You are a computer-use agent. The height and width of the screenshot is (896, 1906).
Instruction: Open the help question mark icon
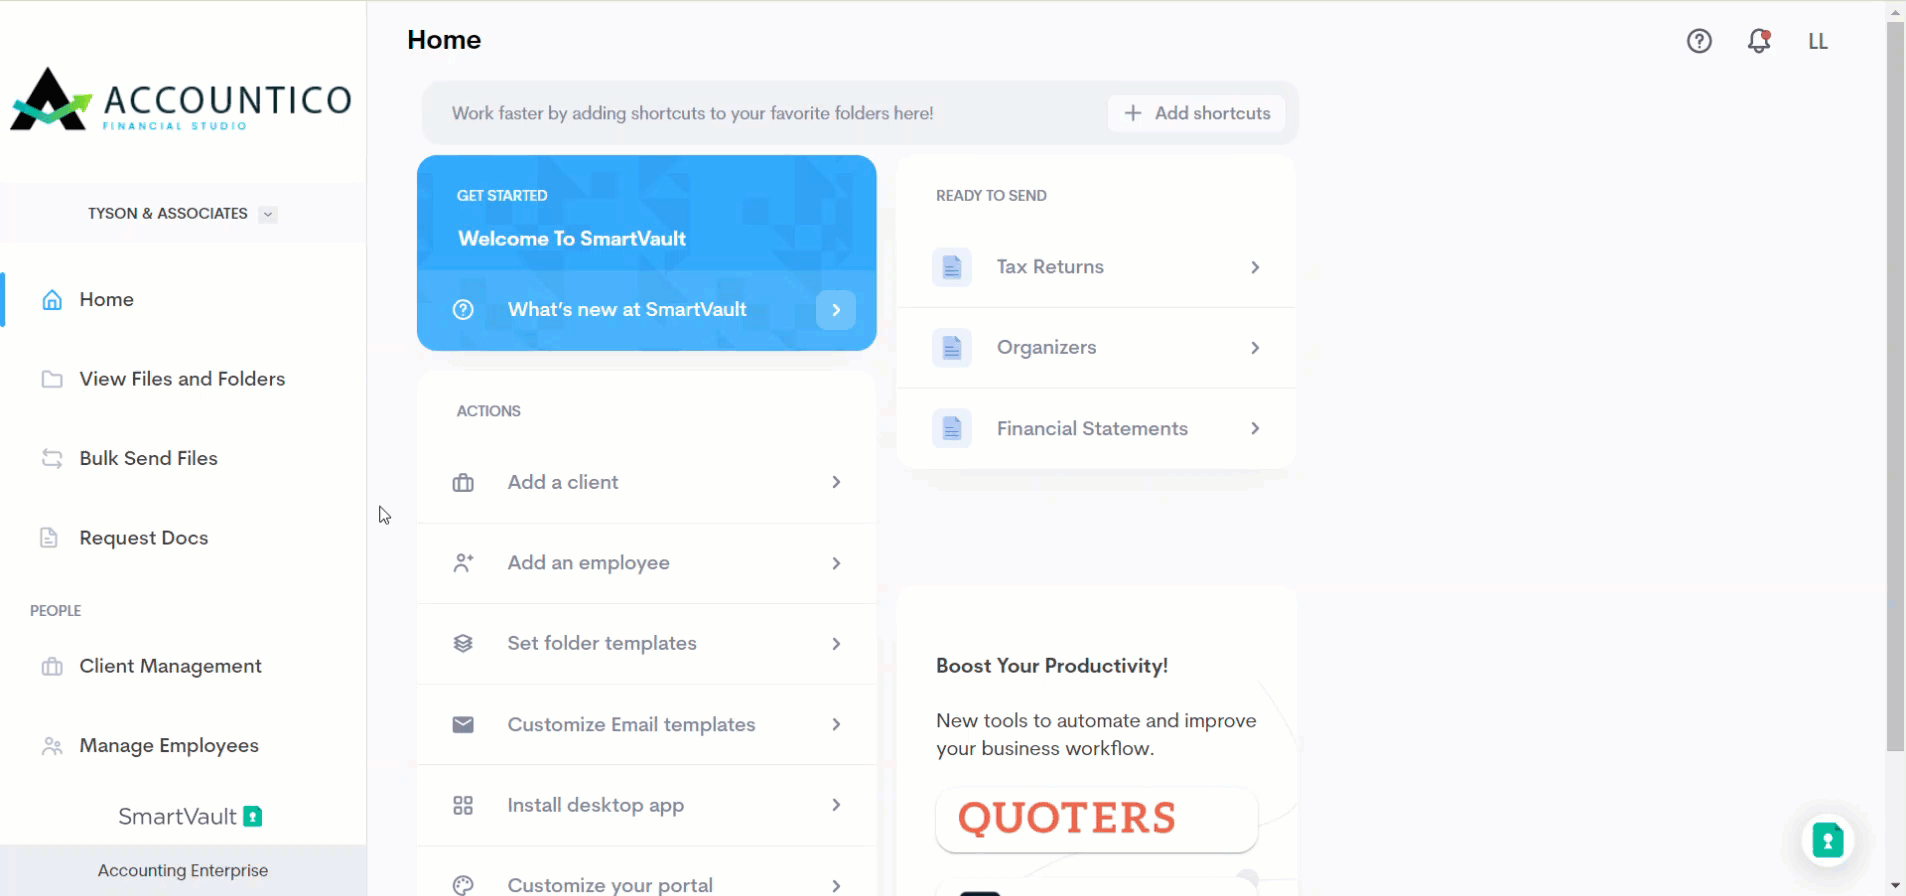(1699, 41)
